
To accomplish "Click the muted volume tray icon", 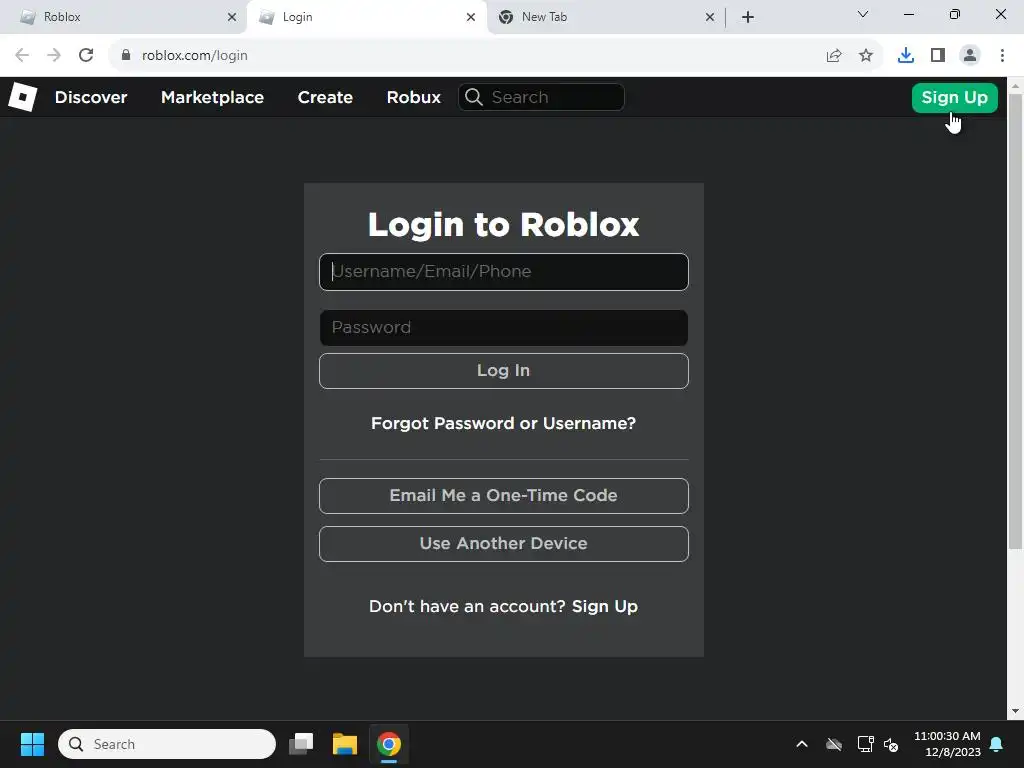I will [891, 744].
